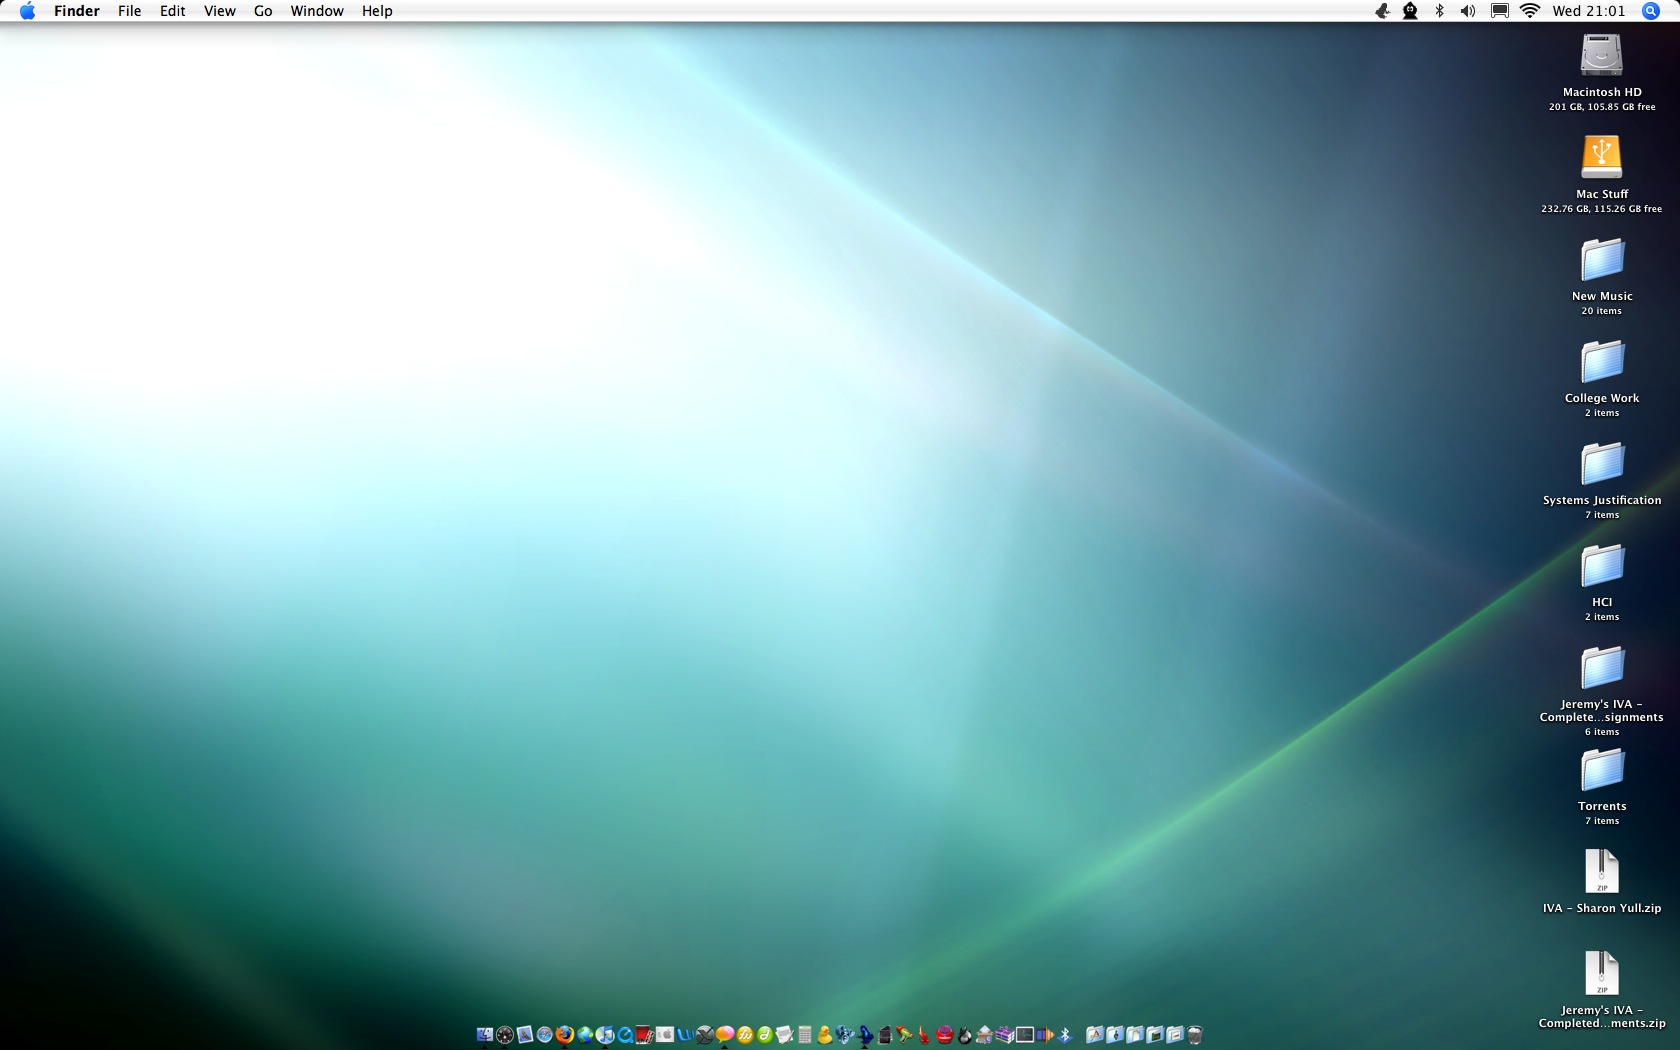1680x1050 pixels.
Task: Open System Preferences in the Dock
Action: point(665,1035)
